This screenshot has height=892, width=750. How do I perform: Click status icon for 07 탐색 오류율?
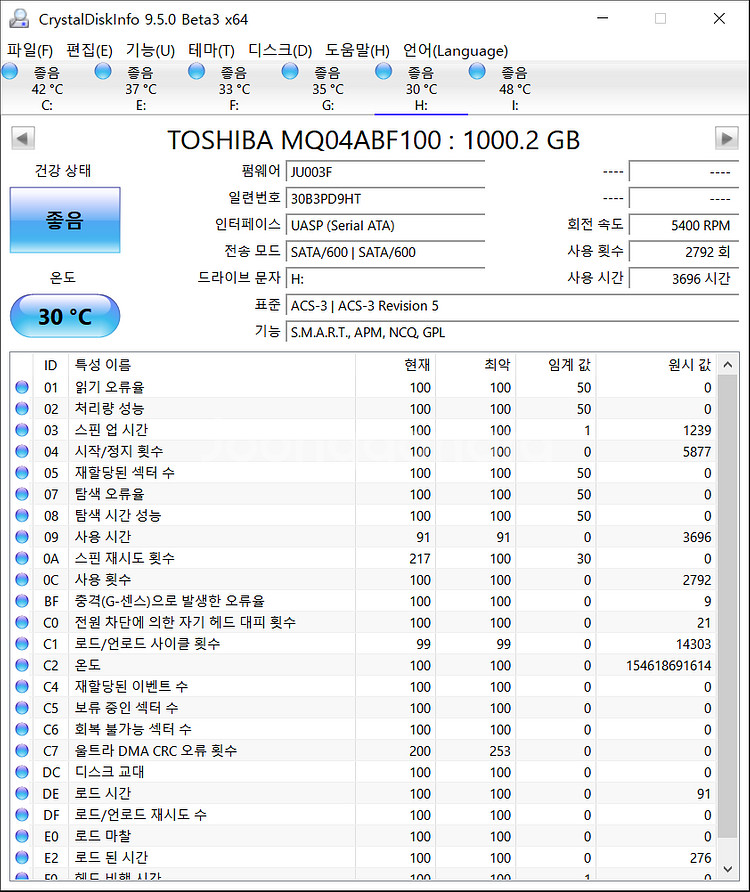pyautogui.click(x=22, y=494)
